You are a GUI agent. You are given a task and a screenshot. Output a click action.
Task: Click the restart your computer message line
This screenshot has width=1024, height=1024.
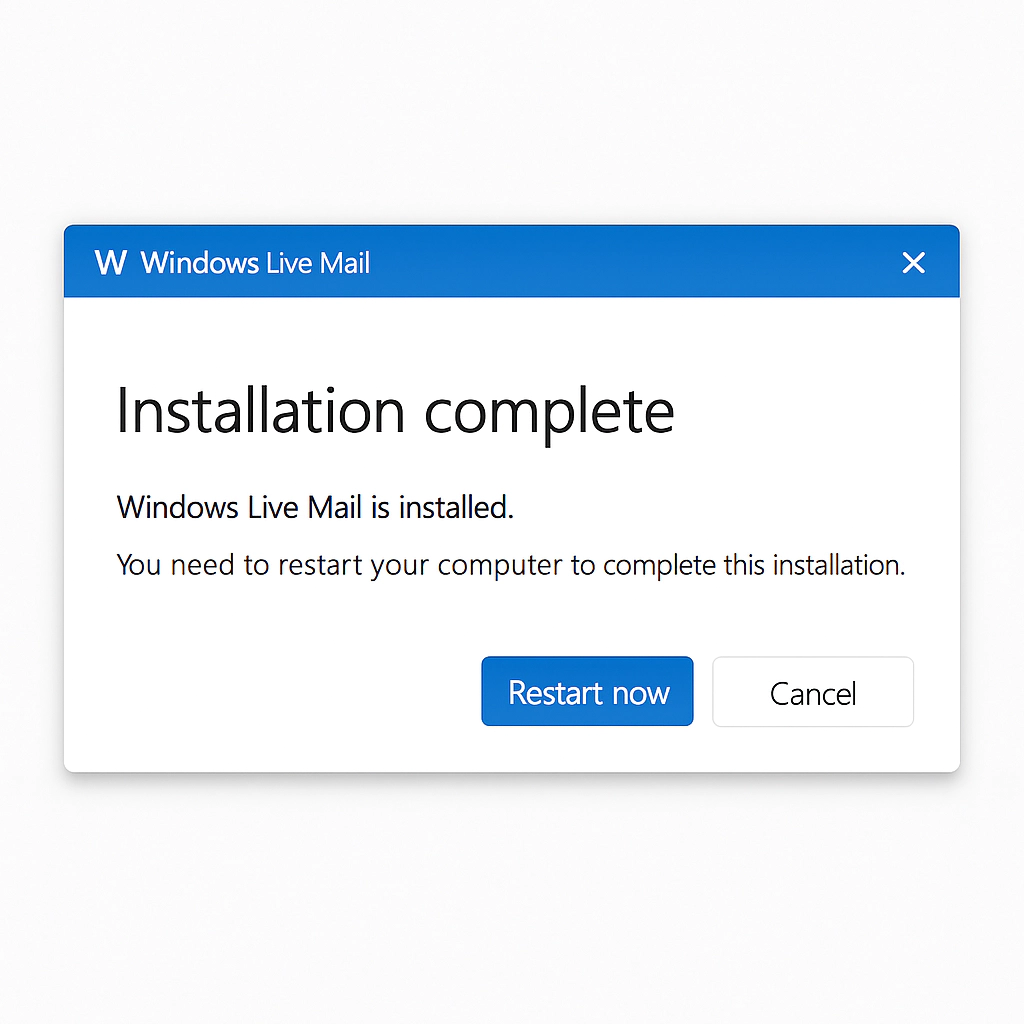click(510, 565)
